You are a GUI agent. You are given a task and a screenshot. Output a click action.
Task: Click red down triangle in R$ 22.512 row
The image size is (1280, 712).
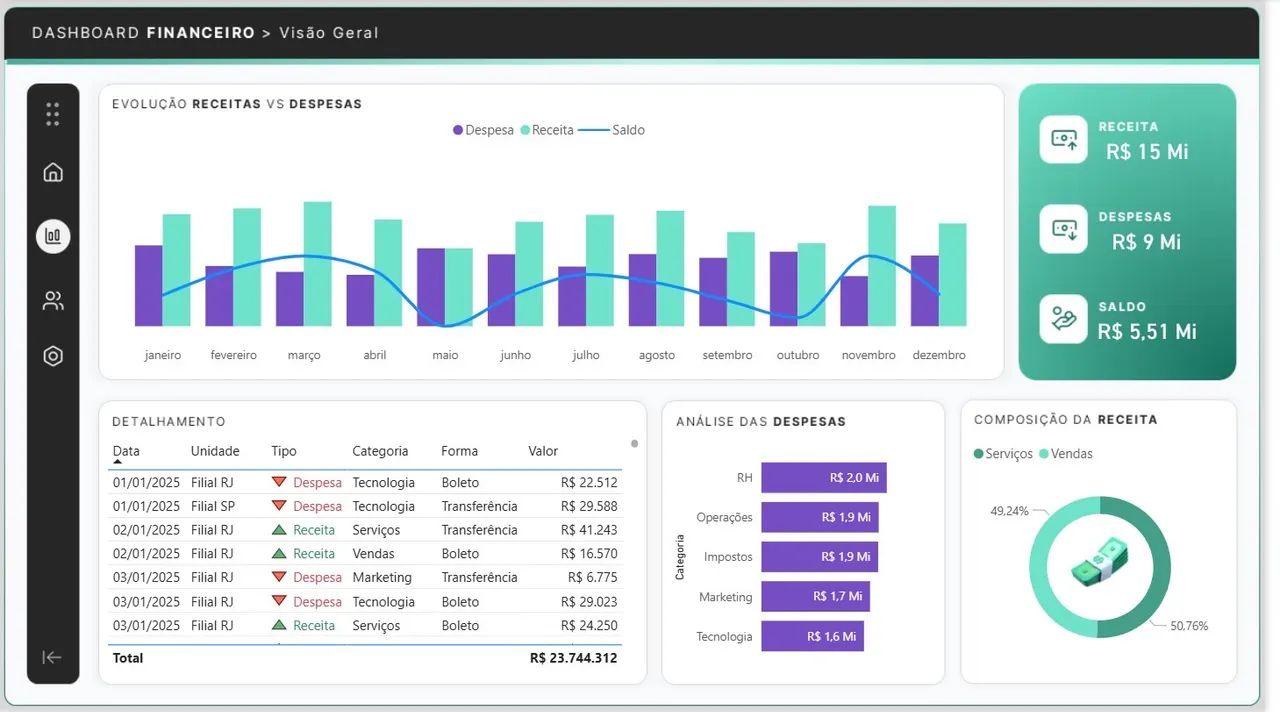click(x=279, y=482)
